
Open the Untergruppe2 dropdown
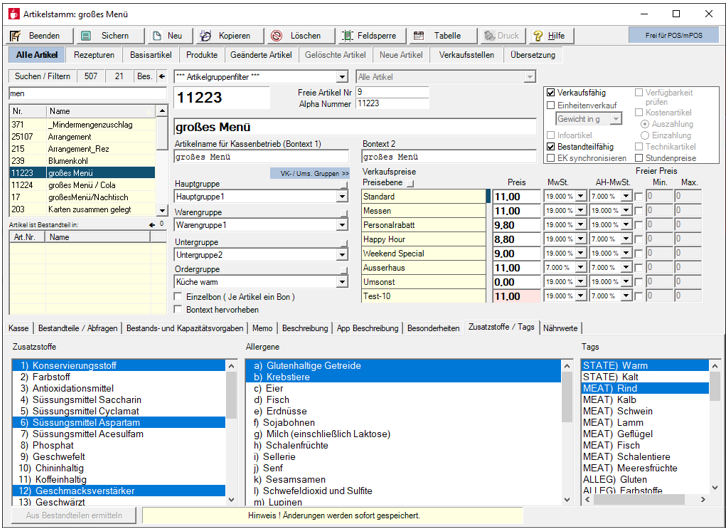[x=342, y=254]
